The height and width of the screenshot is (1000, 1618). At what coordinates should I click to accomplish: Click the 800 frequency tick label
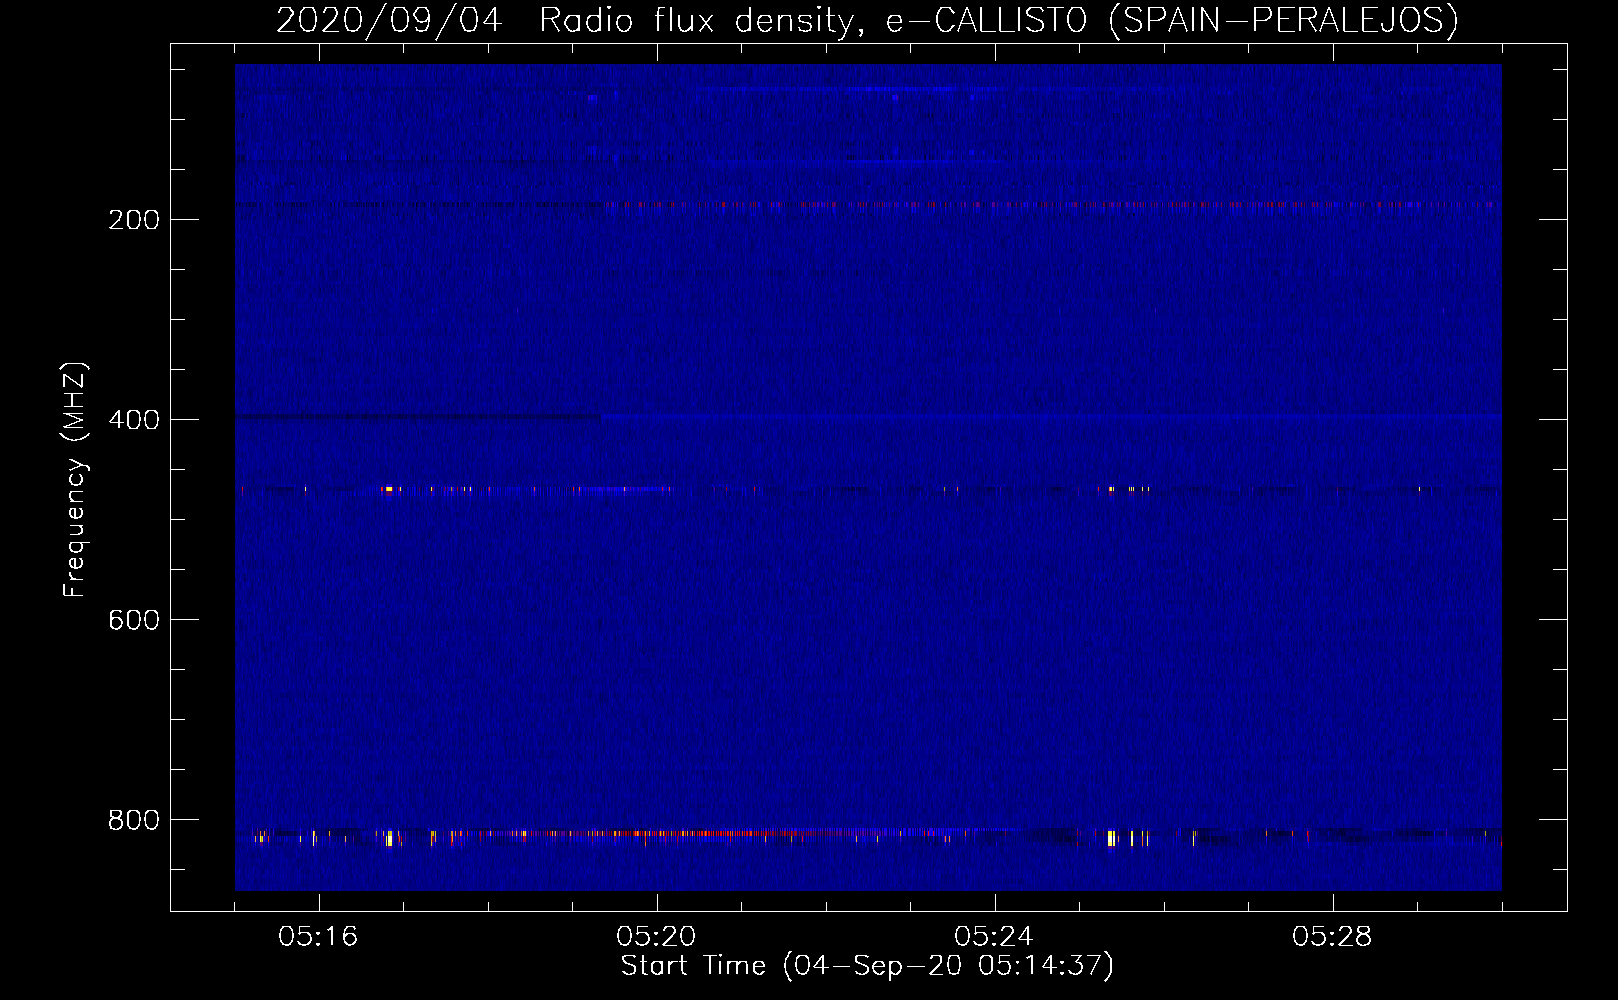tap(134, 820)
